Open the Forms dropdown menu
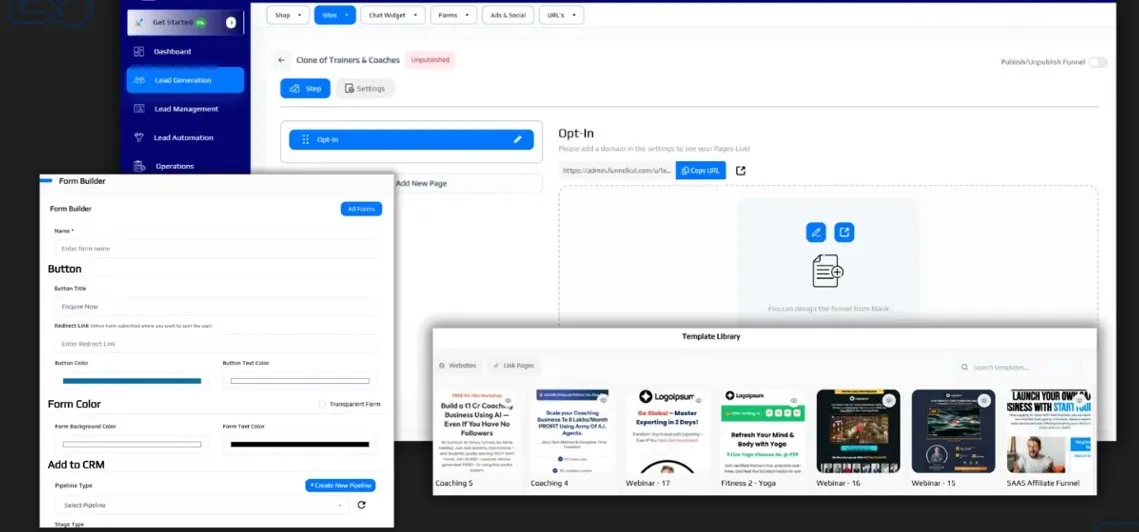The image size is (1139, 532). (453, 15)
